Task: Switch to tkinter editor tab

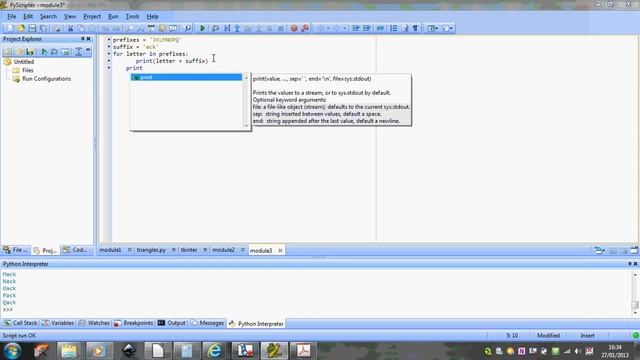Action: tap(189, 250)
